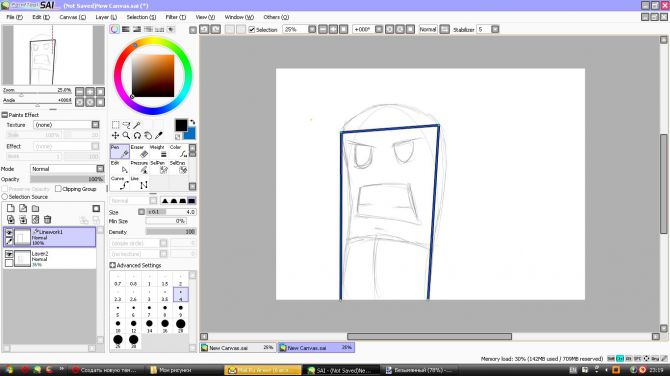Select the Eraser tool
This screenshot has width=670, height=376.
[x=139, y=151]
